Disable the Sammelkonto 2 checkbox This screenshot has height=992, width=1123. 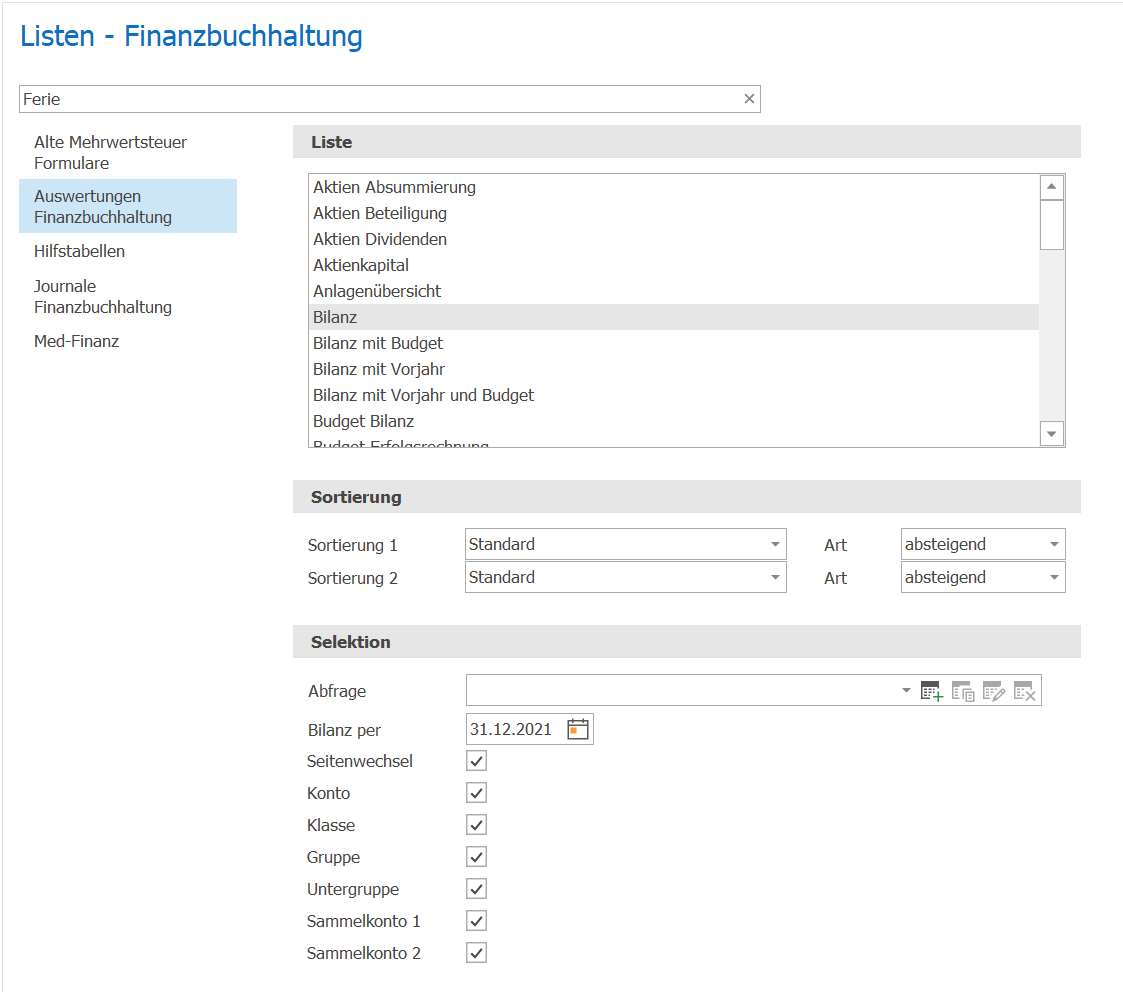476,953
